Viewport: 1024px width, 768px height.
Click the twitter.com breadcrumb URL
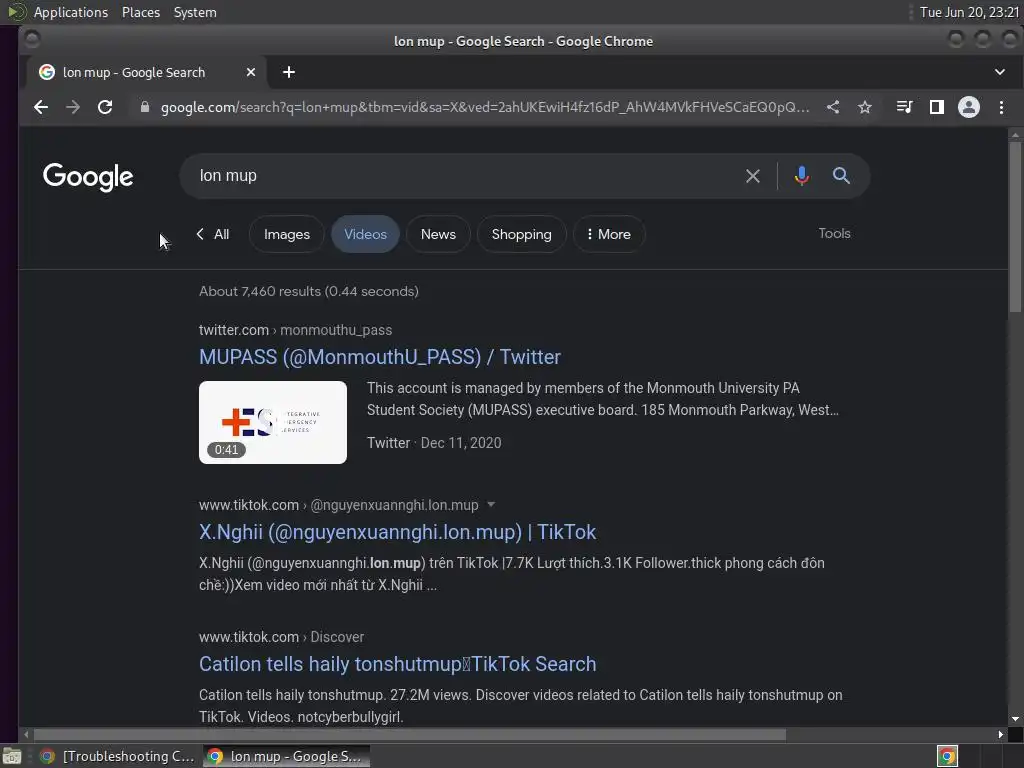click(x=295, y=330)
